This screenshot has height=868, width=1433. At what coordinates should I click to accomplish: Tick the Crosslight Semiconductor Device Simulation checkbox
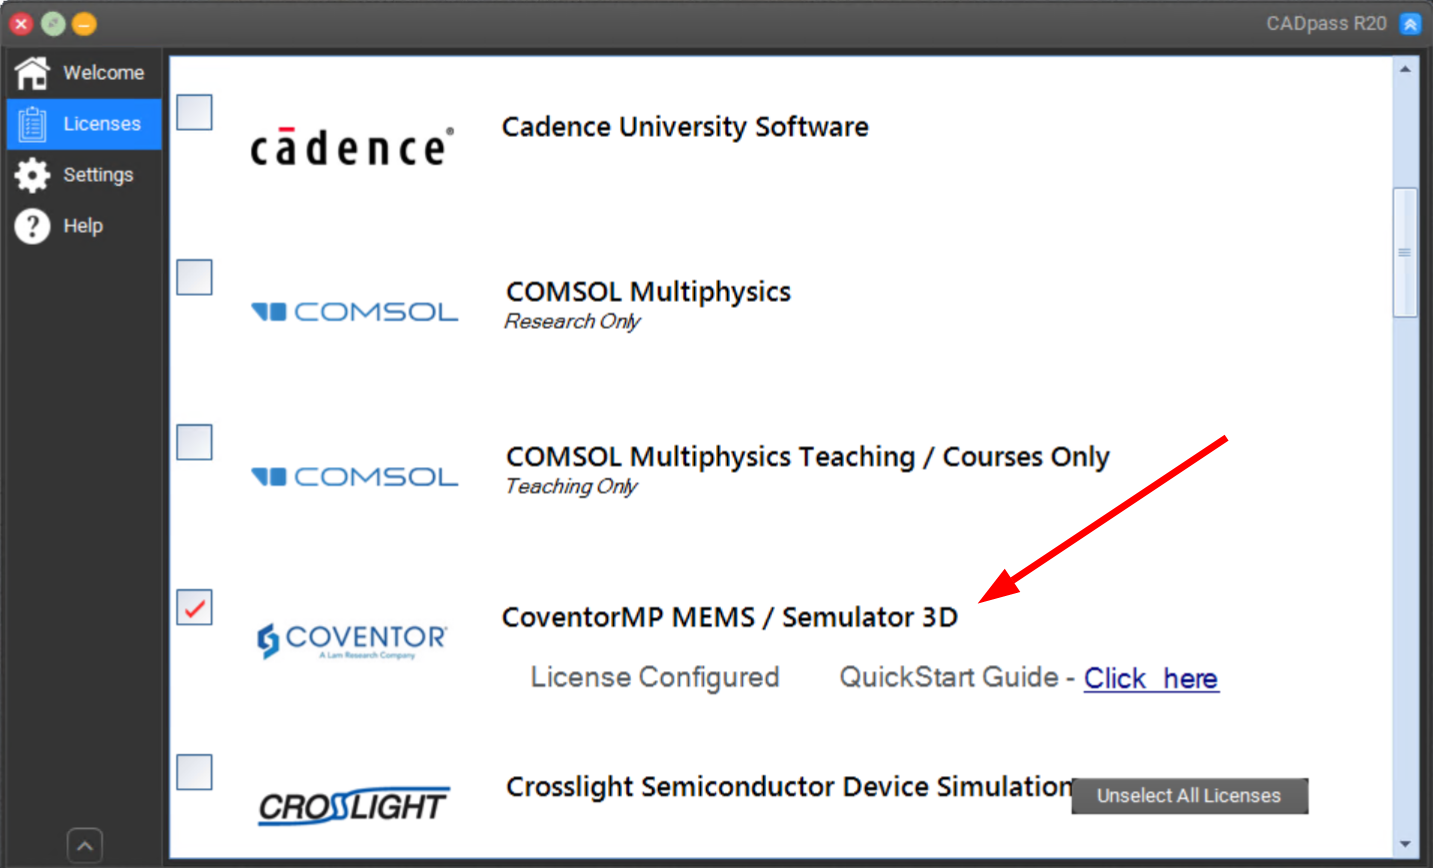coord(194,772)
